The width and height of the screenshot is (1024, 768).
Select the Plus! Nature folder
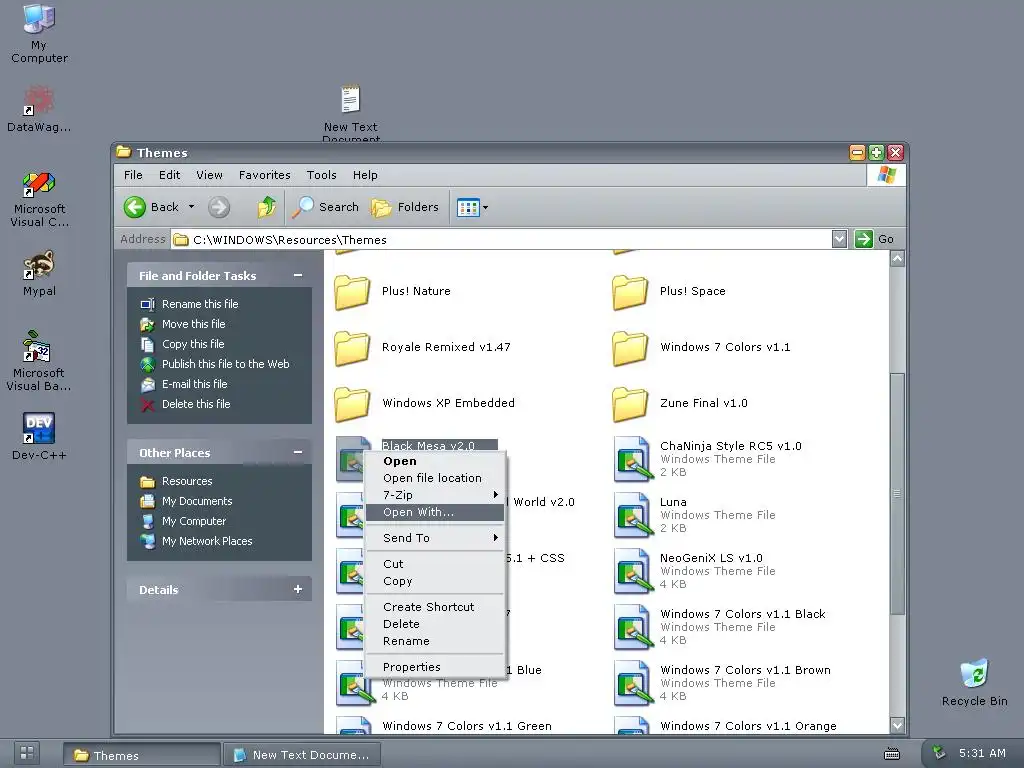pos(393,292)
